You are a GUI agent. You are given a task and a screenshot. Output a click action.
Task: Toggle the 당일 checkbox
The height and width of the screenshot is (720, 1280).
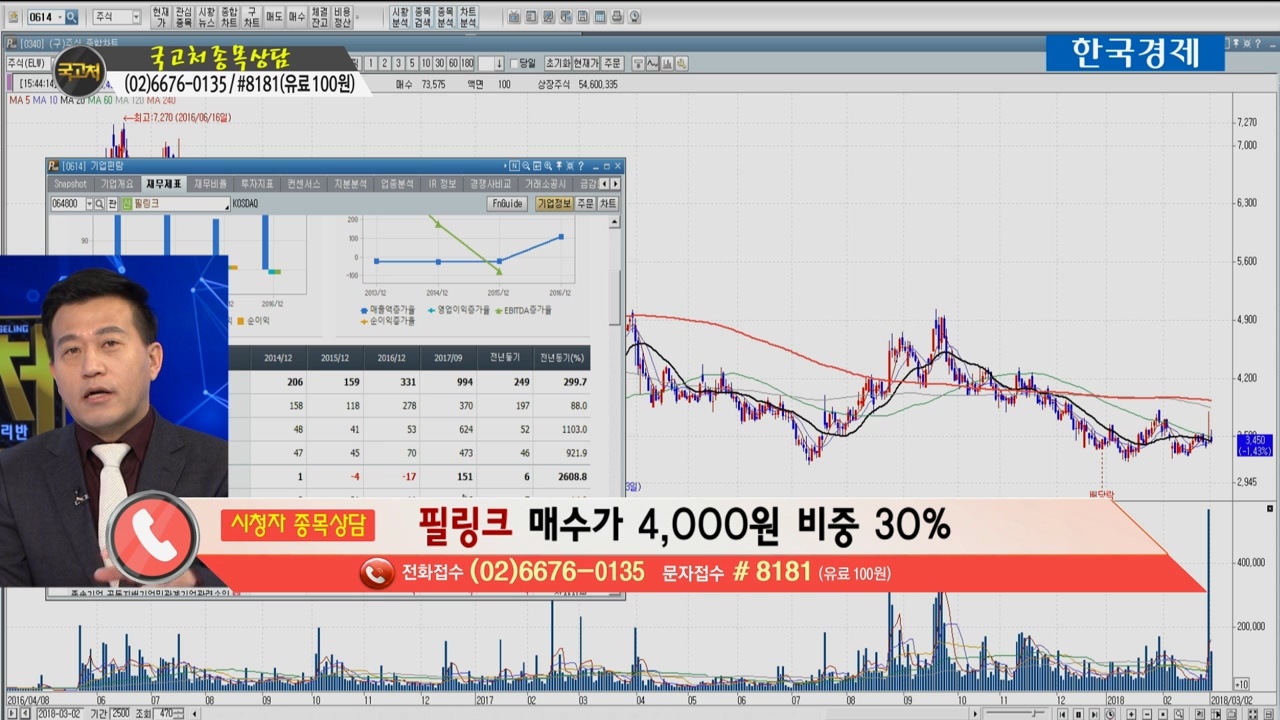tap(515, 63)
